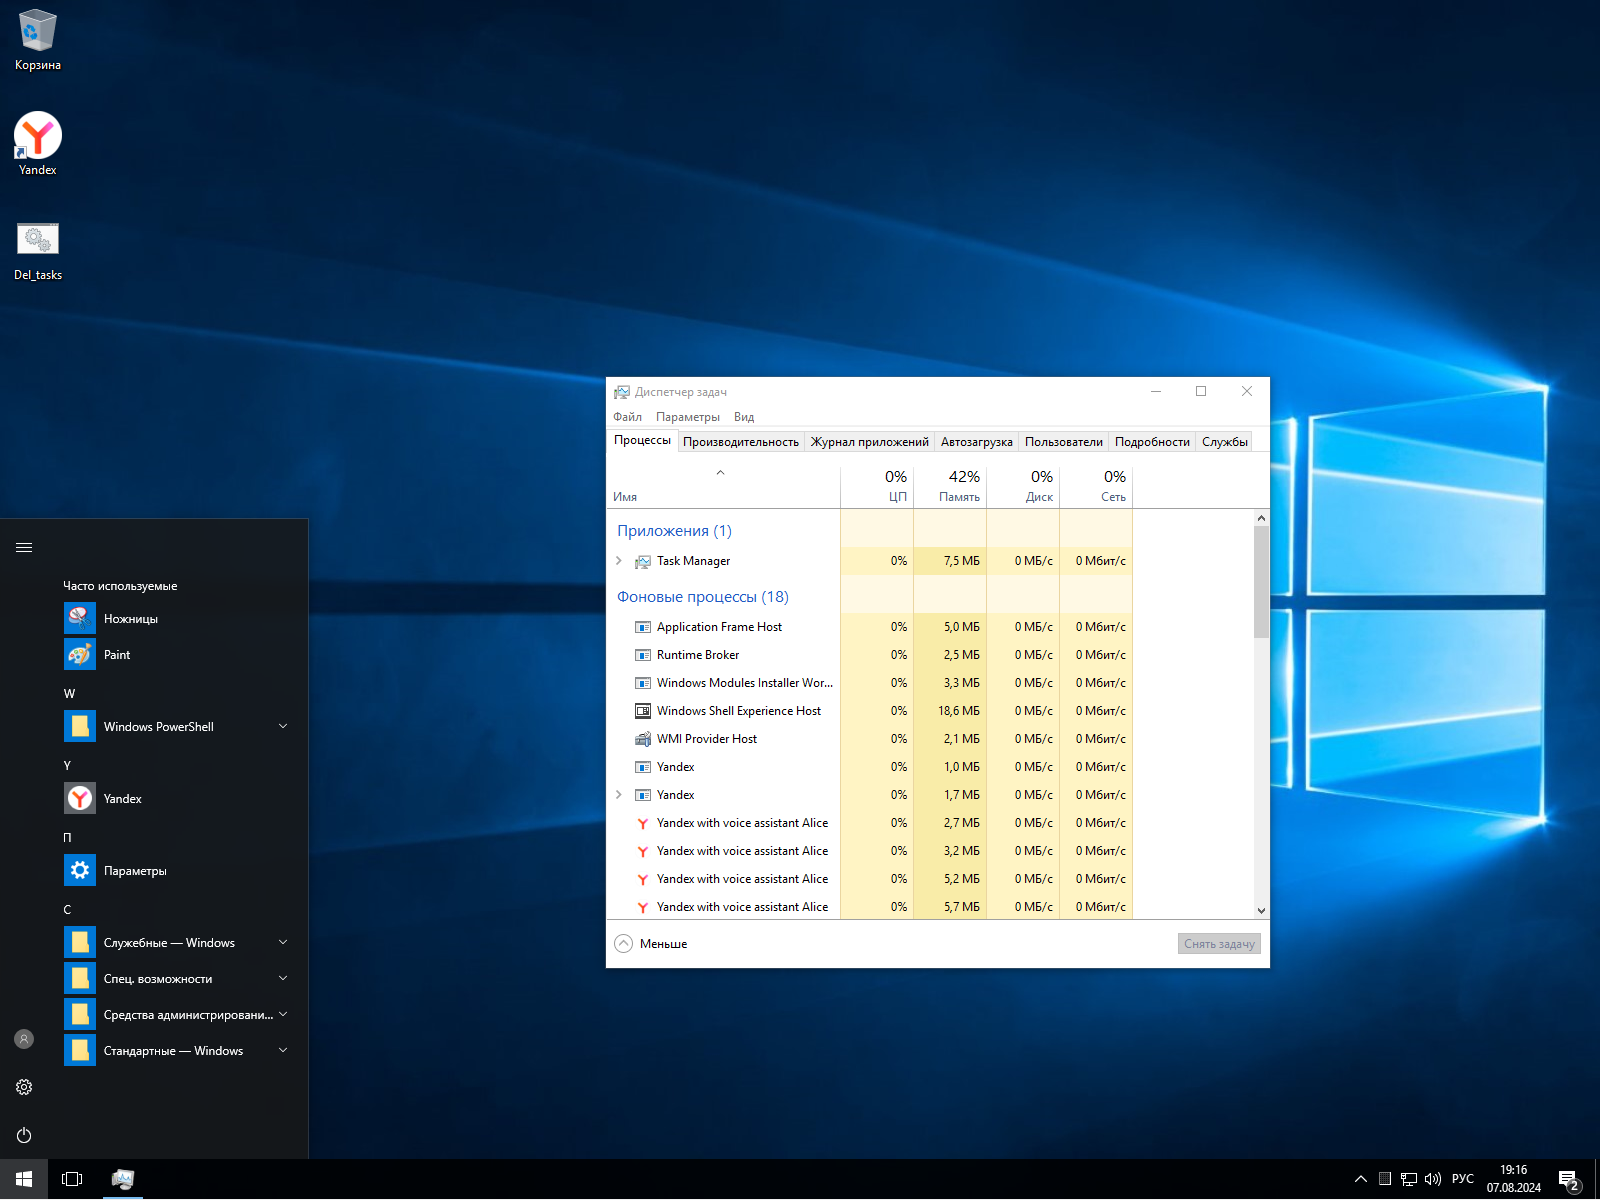
Task: Jump to letter W in the app list
Action: [69, 693]
